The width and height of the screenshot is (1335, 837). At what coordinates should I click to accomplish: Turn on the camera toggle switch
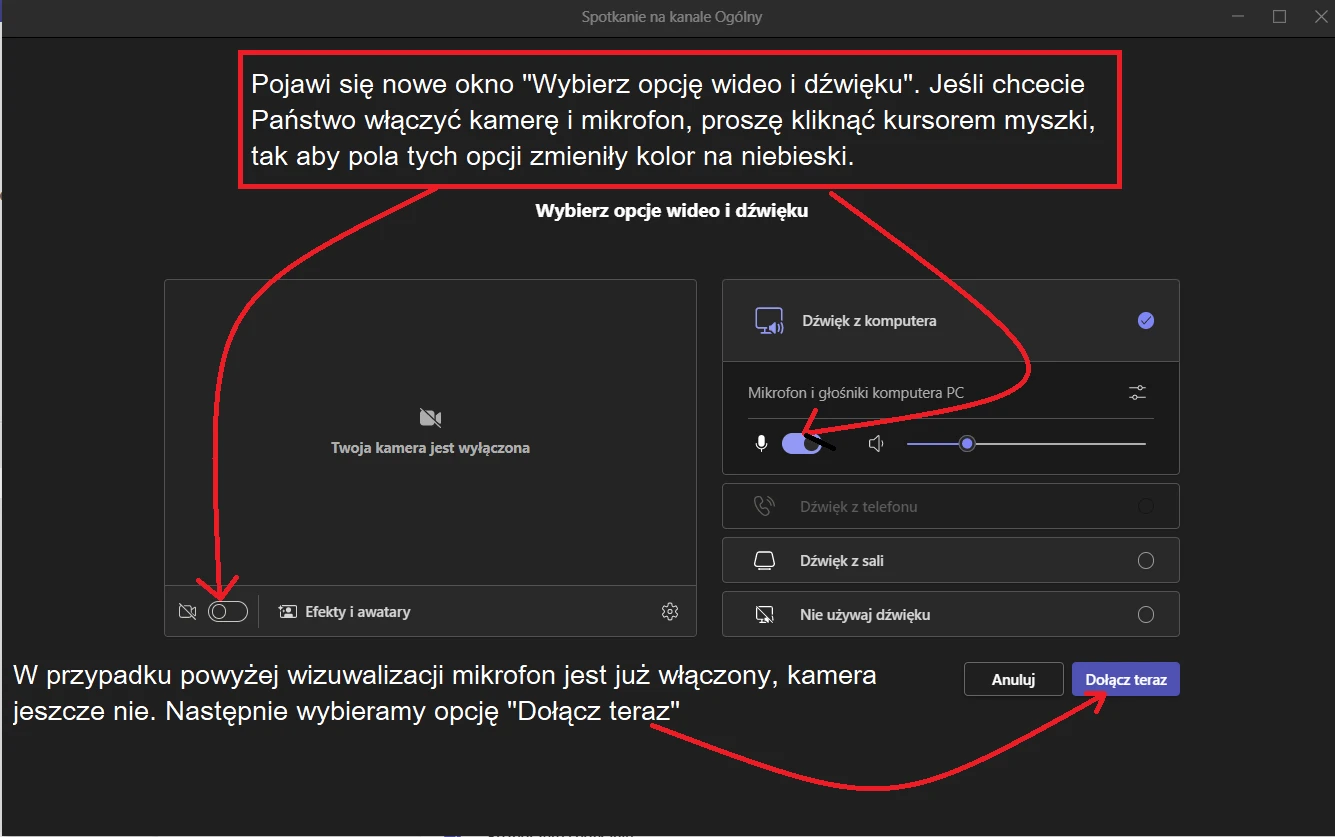(228, 611)
